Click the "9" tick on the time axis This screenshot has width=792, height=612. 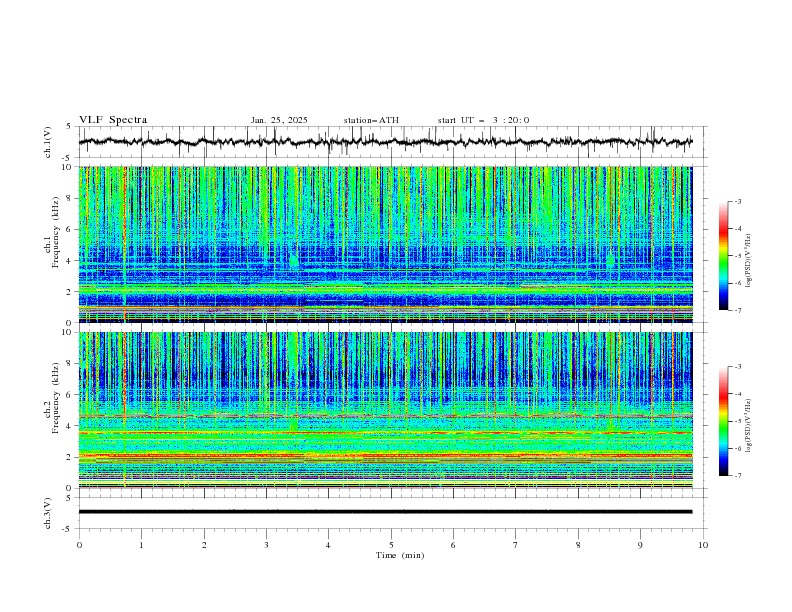click(x=640, y=545)
